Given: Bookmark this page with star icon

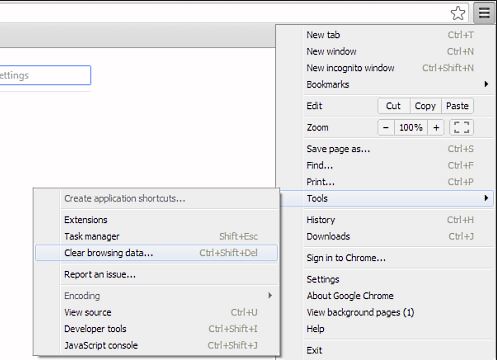Looking at the screenshot, I should [458, 13].
